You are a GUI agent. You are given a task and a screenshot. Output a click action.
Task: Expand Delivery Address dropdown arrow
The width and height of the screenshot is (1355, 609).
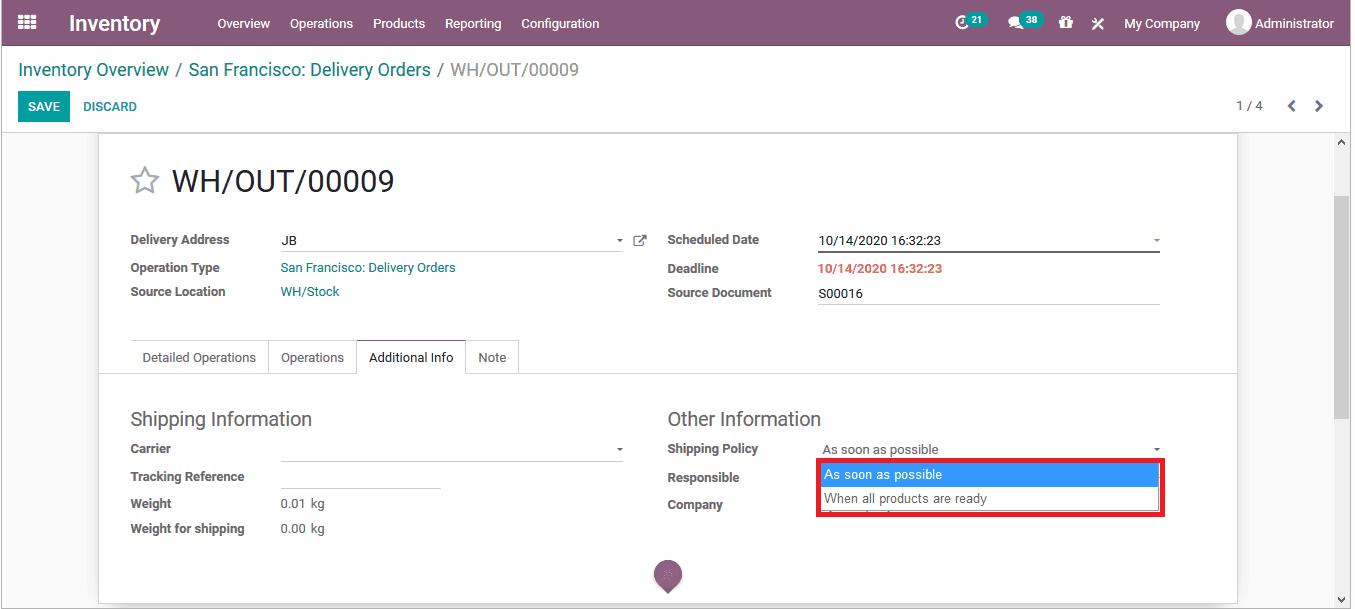pyautogui.click(x=620, y=241)
